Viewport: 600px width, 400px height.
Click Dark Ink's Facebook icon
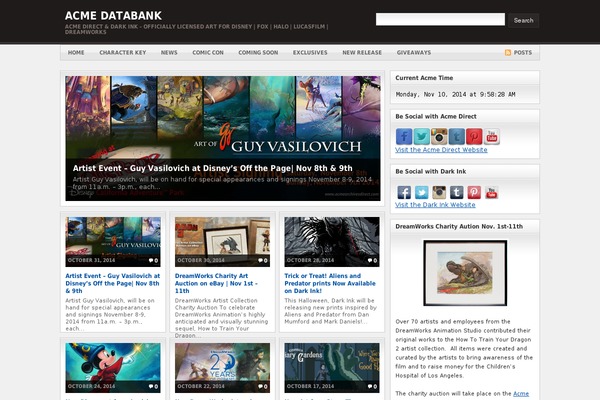(404, 192)
